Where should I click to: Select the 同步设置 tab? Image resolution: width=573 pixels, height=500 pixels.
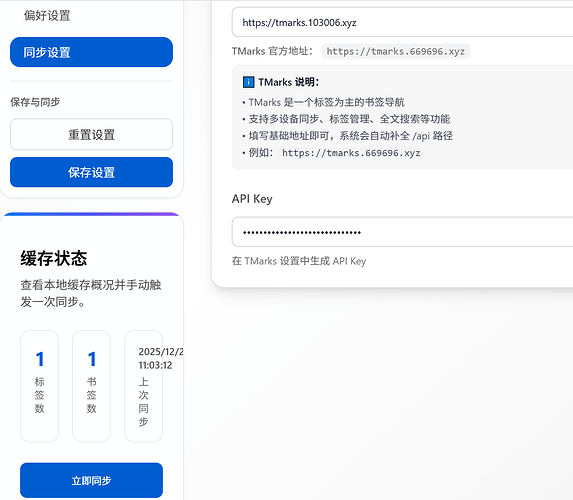[91, 52]
